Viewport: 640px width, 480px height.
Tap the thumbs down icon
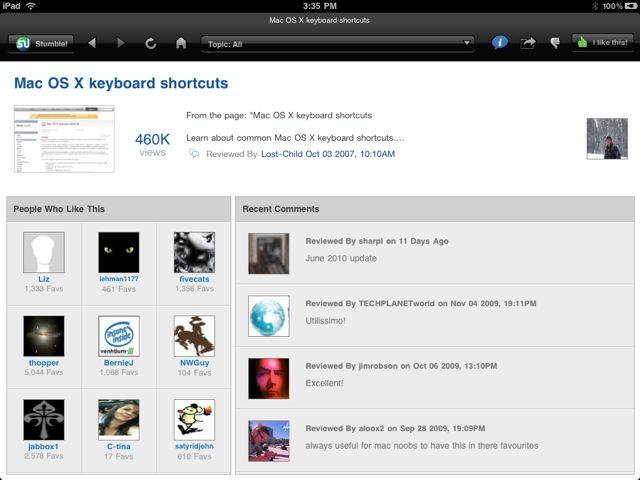(x=555, y=43)
